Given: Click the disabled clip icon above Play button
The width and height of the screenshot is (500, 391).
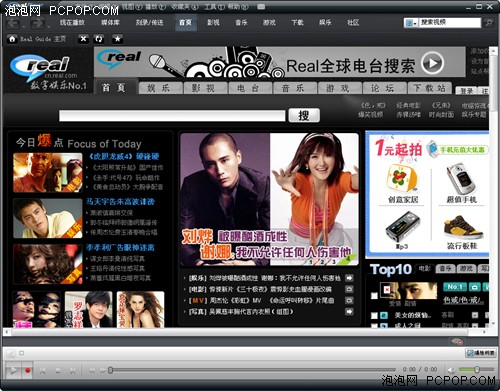Looking at the screenshot, I should point(11,353).
